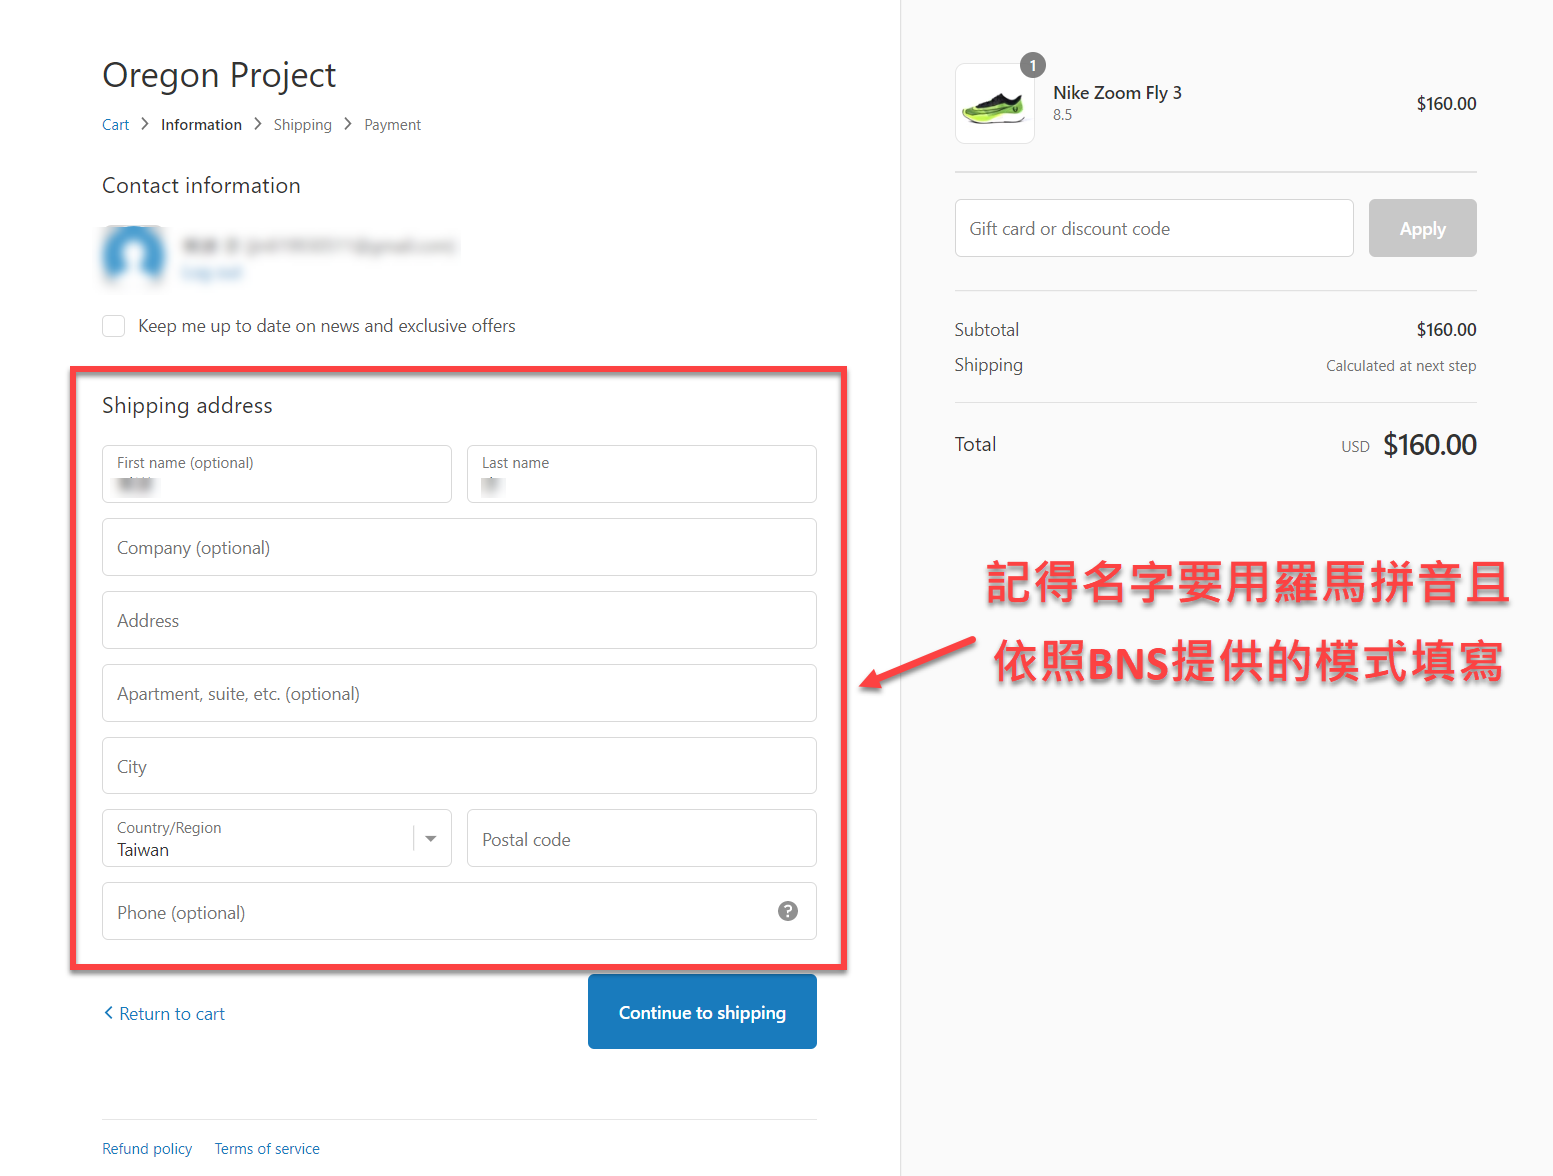Image resolution: width=1553 pixels, height=1176 pixels.
Task: Click the blurred account avatar icon
Action: point(133,254)
